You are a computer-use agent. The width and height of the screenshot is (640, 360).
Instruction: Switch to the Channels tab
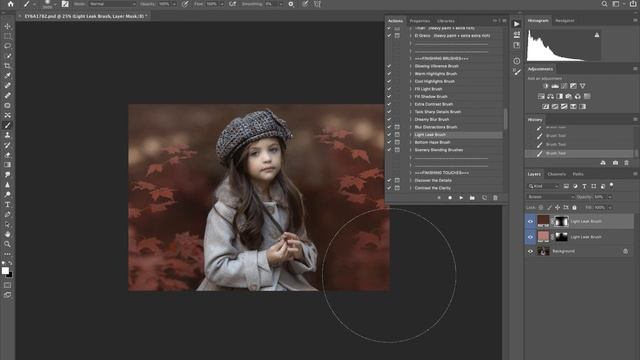tap(556, 174)
